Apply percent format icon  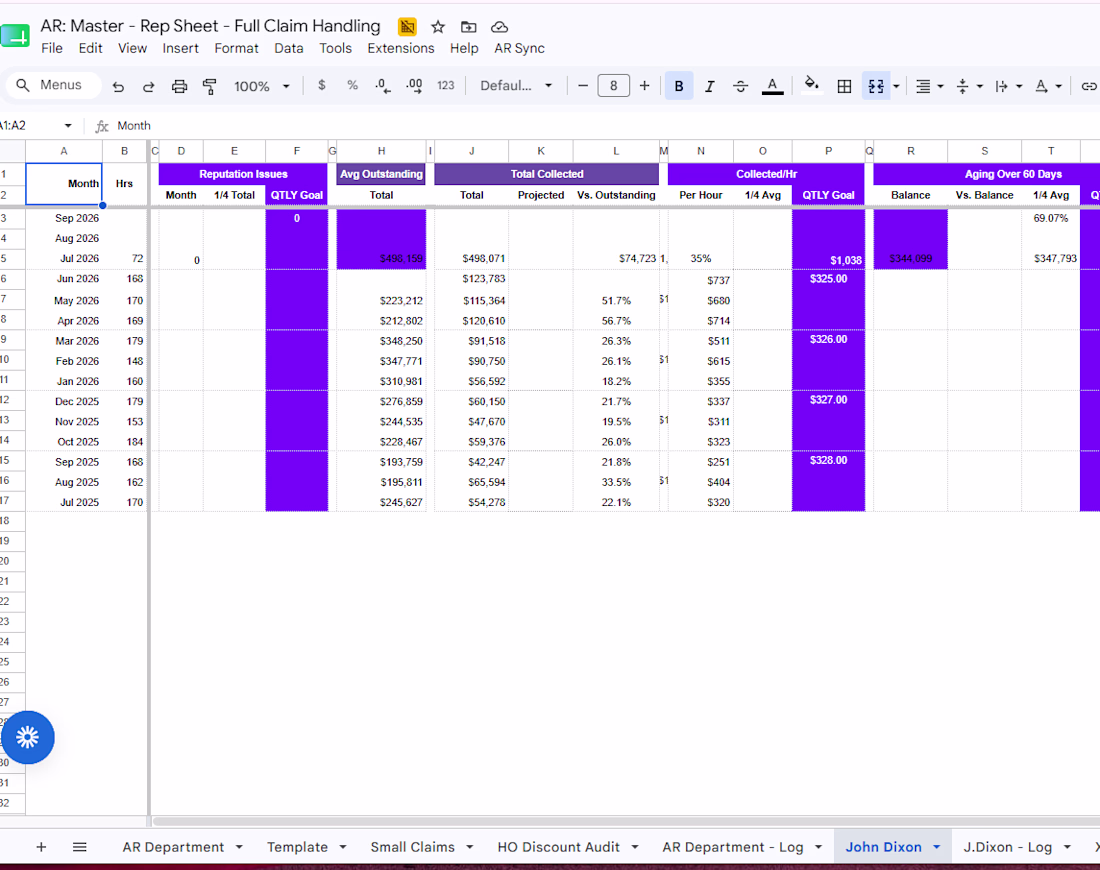[352, 86]
